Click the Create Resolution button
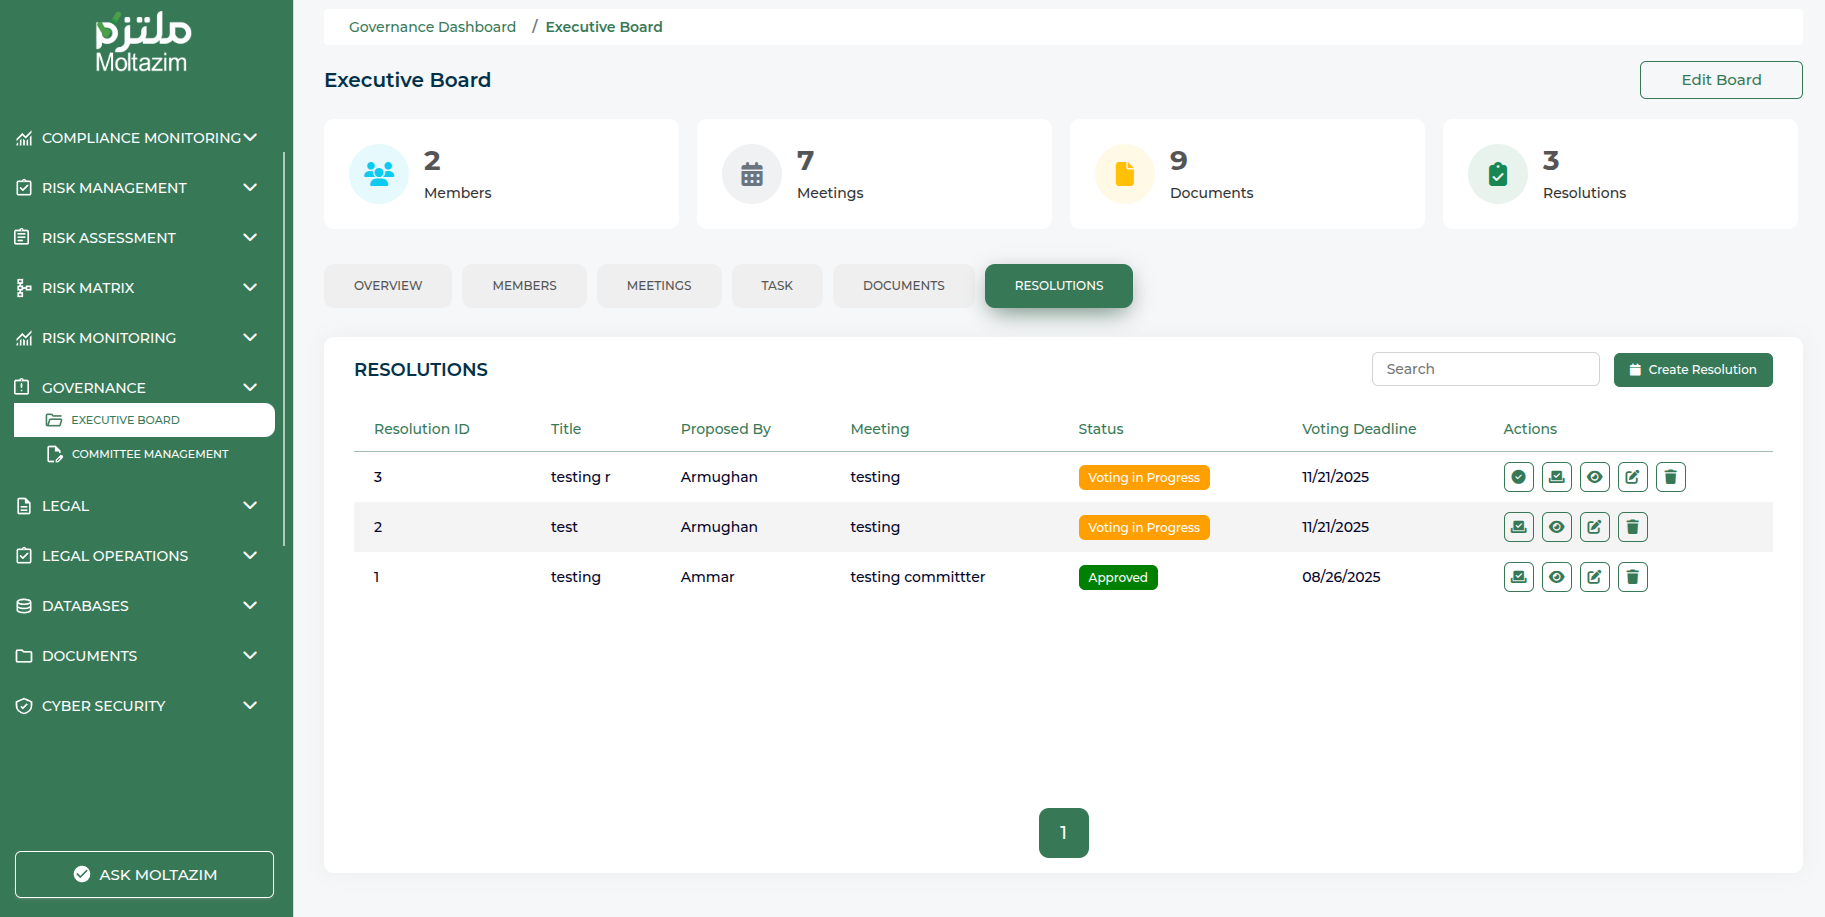 [1692, 370]
